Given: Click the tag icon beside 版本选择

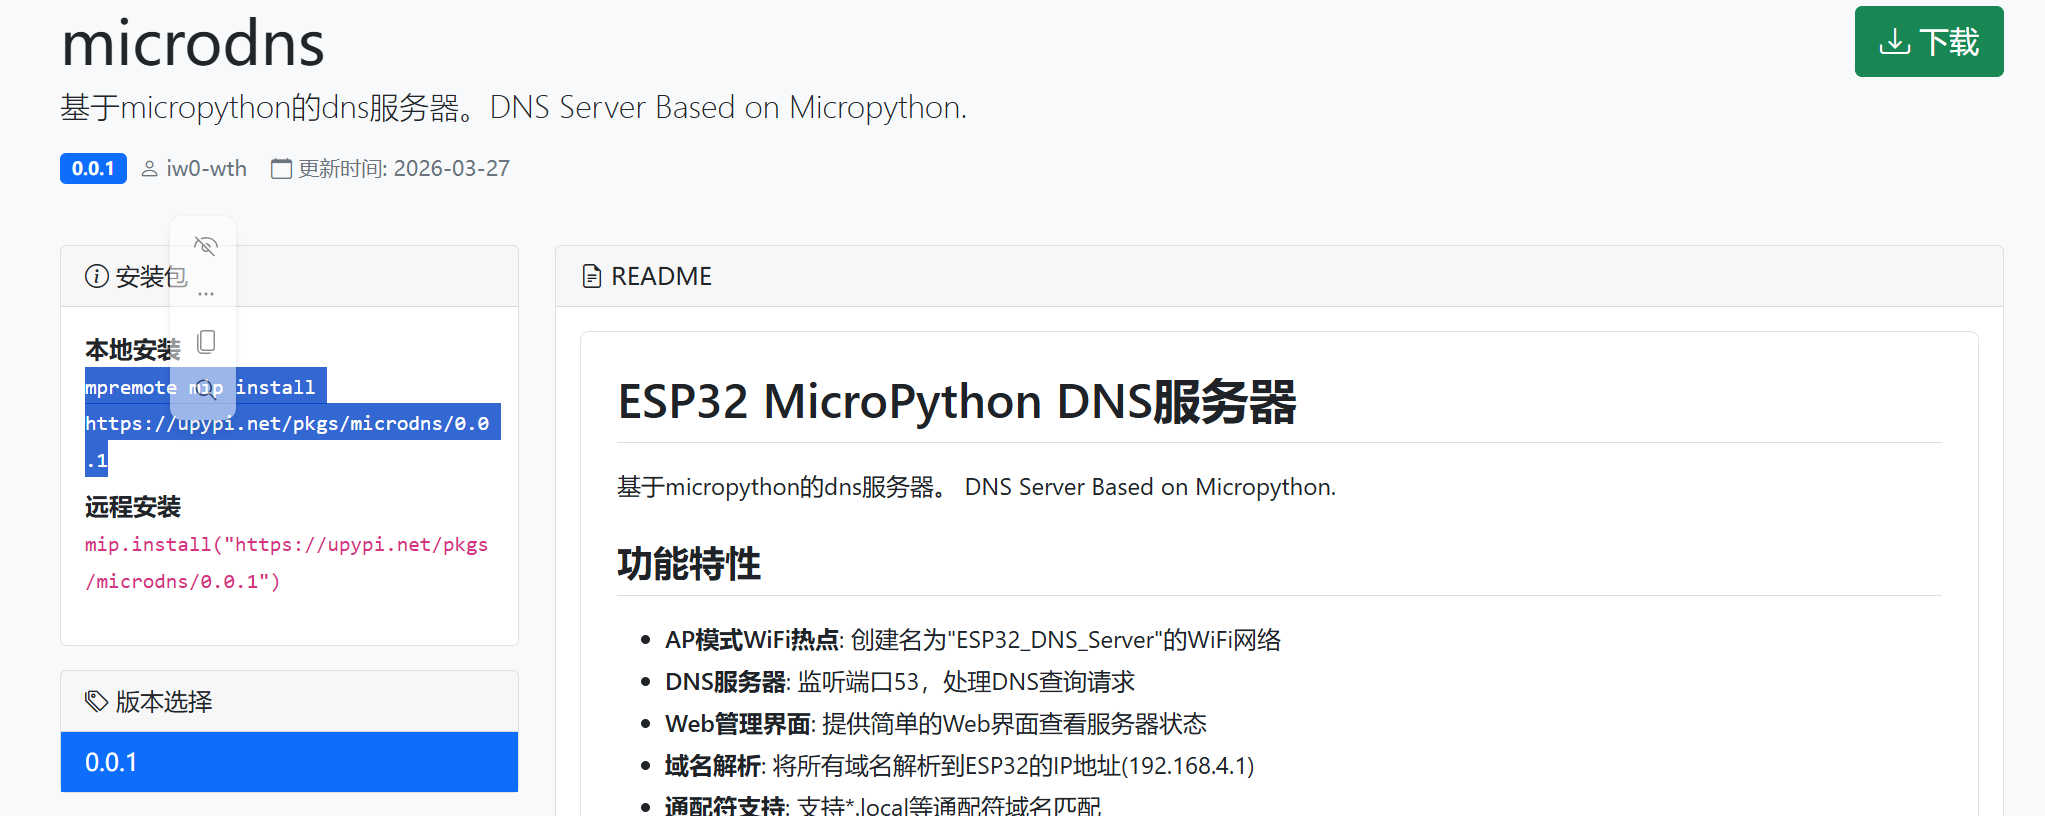Looking at the screenshot, I should 96,702.
